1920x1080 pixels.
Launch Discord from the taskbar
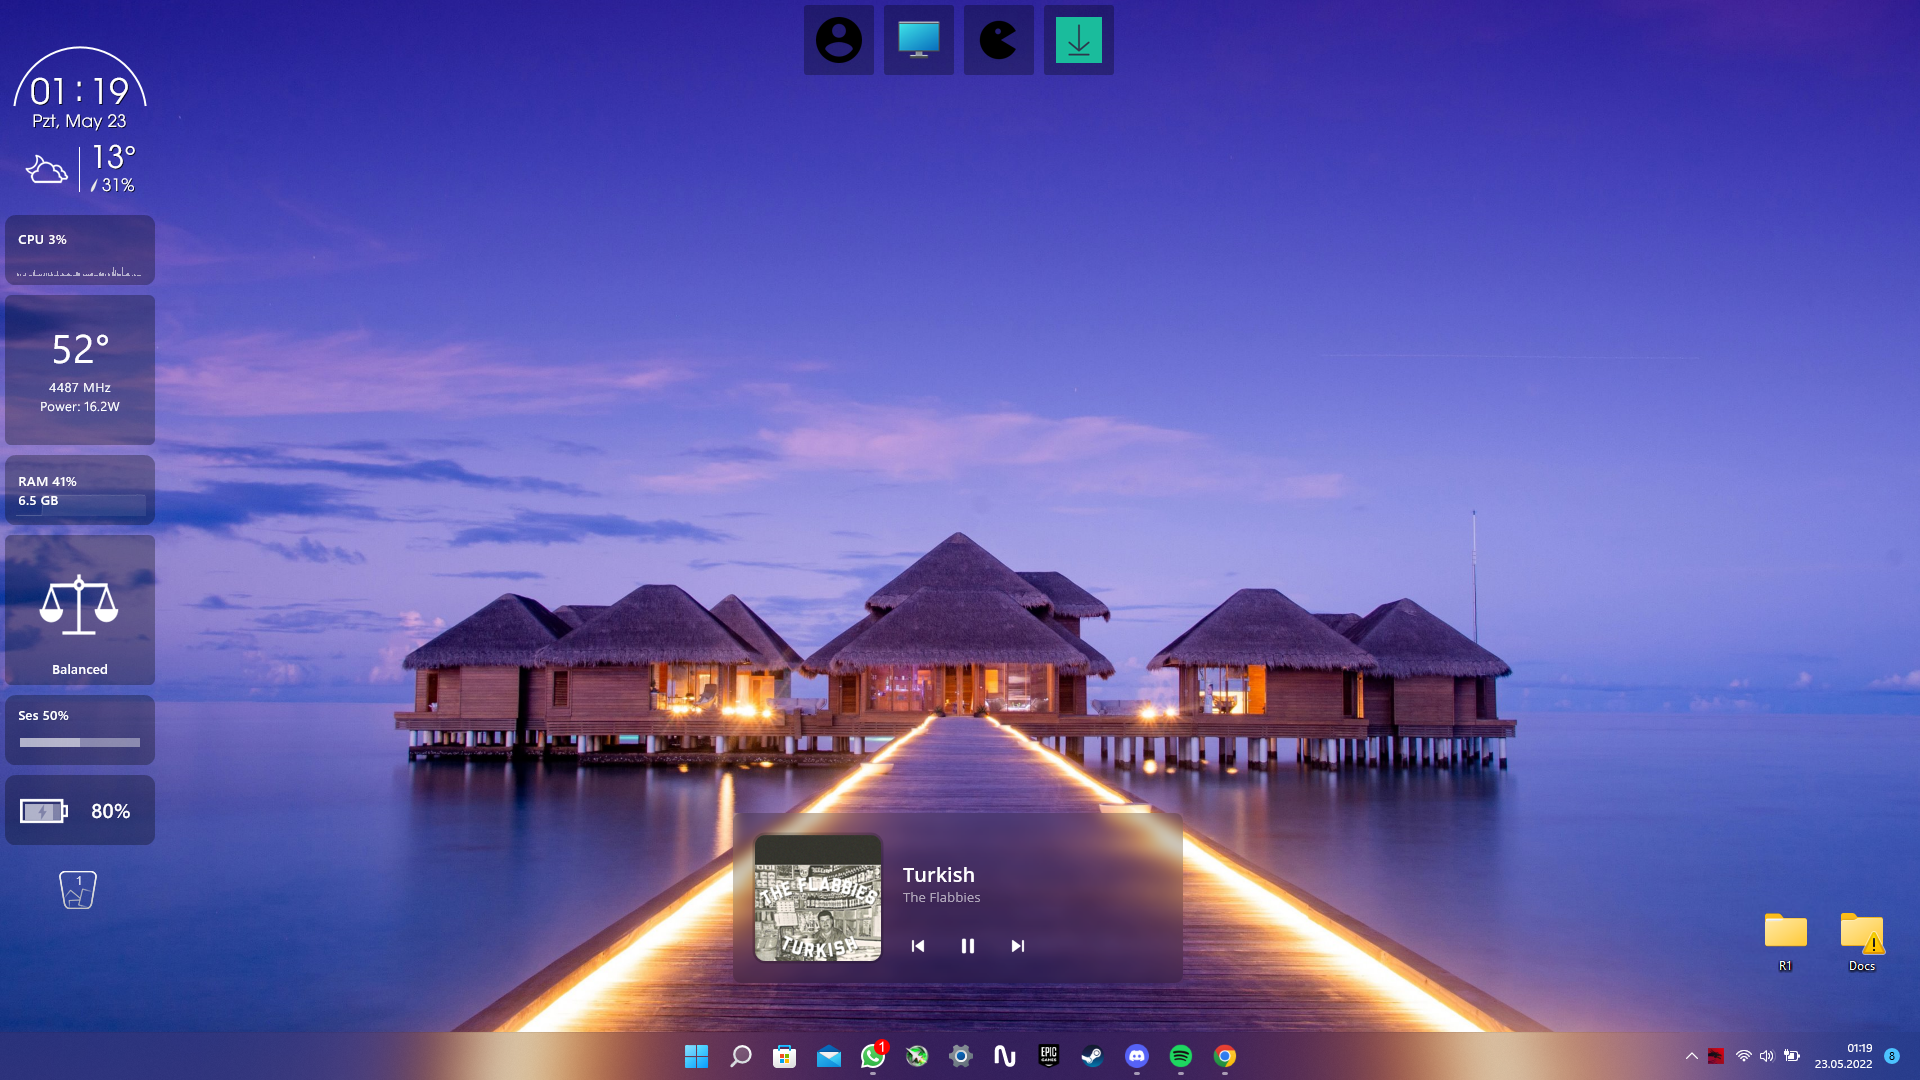1136,1056
